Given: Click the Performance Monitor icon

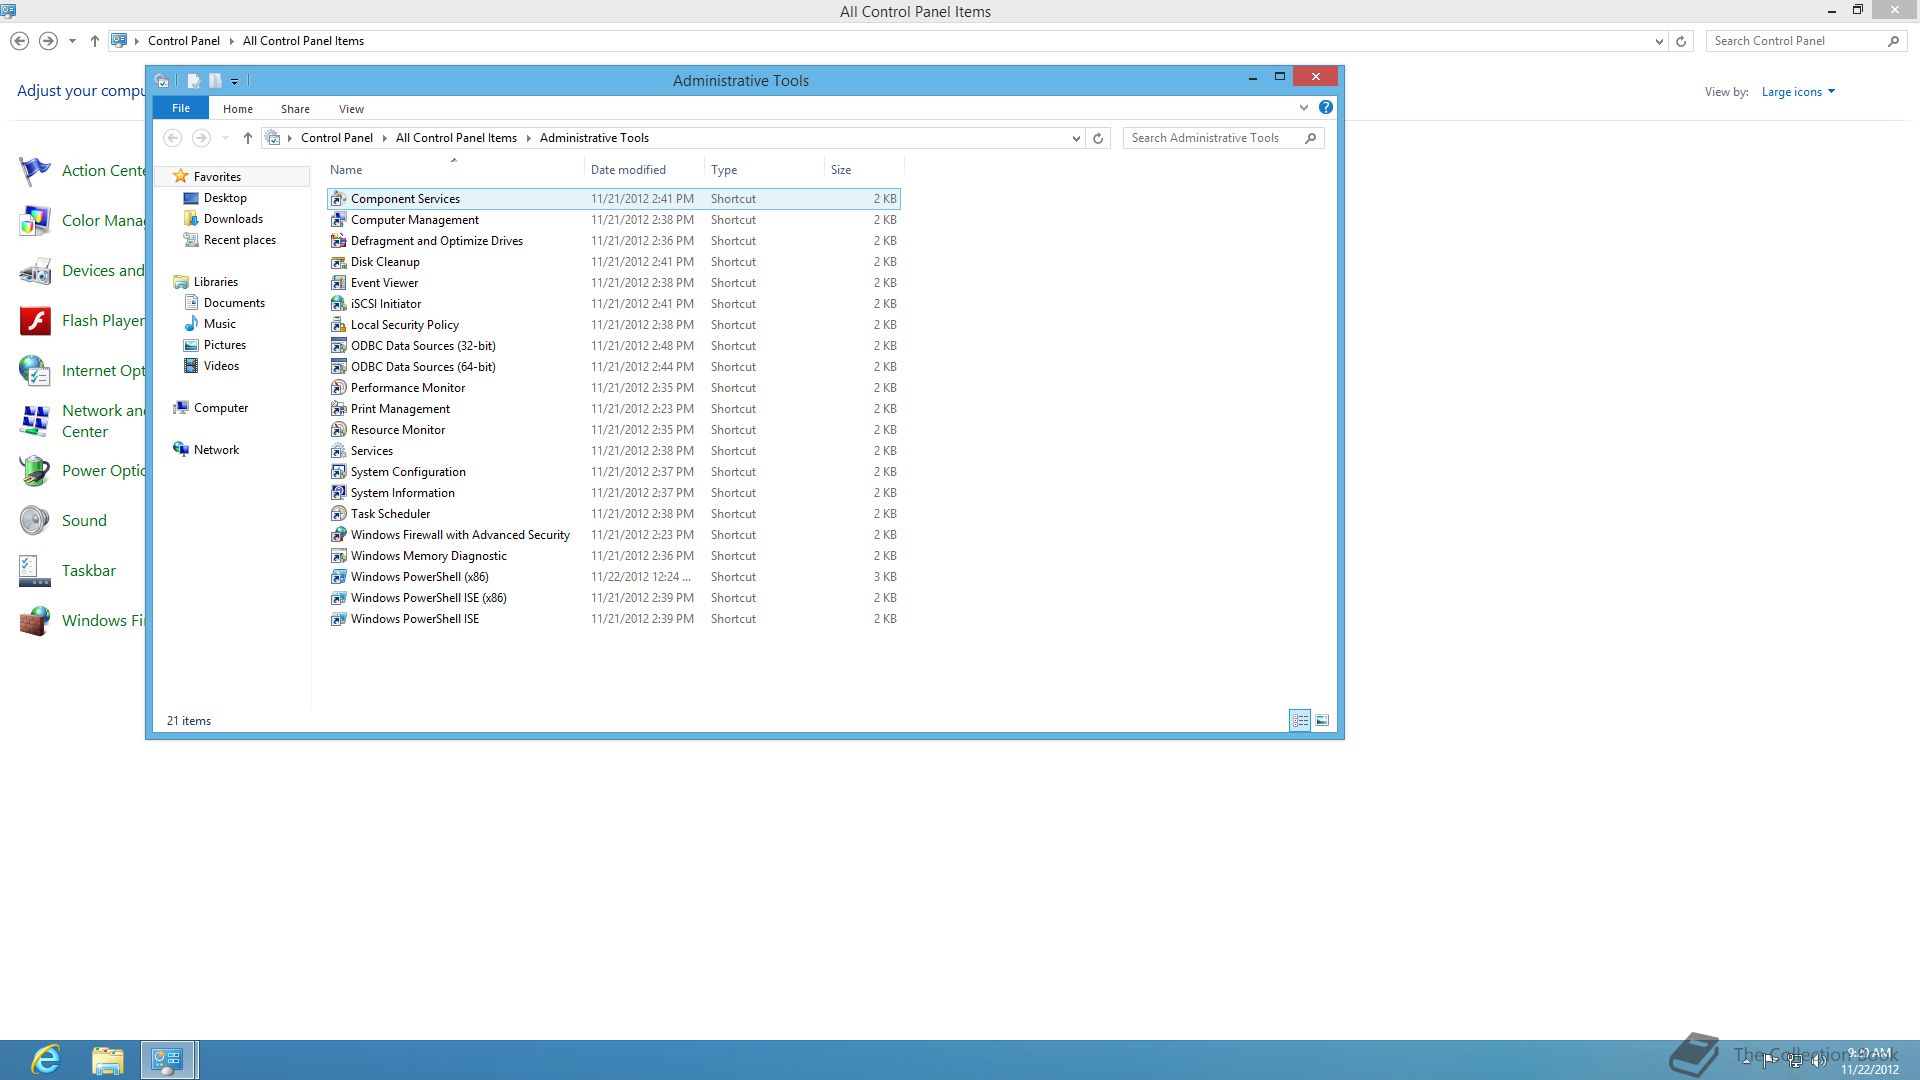Looking at the screenshot, I should click(x=338, y=388).
